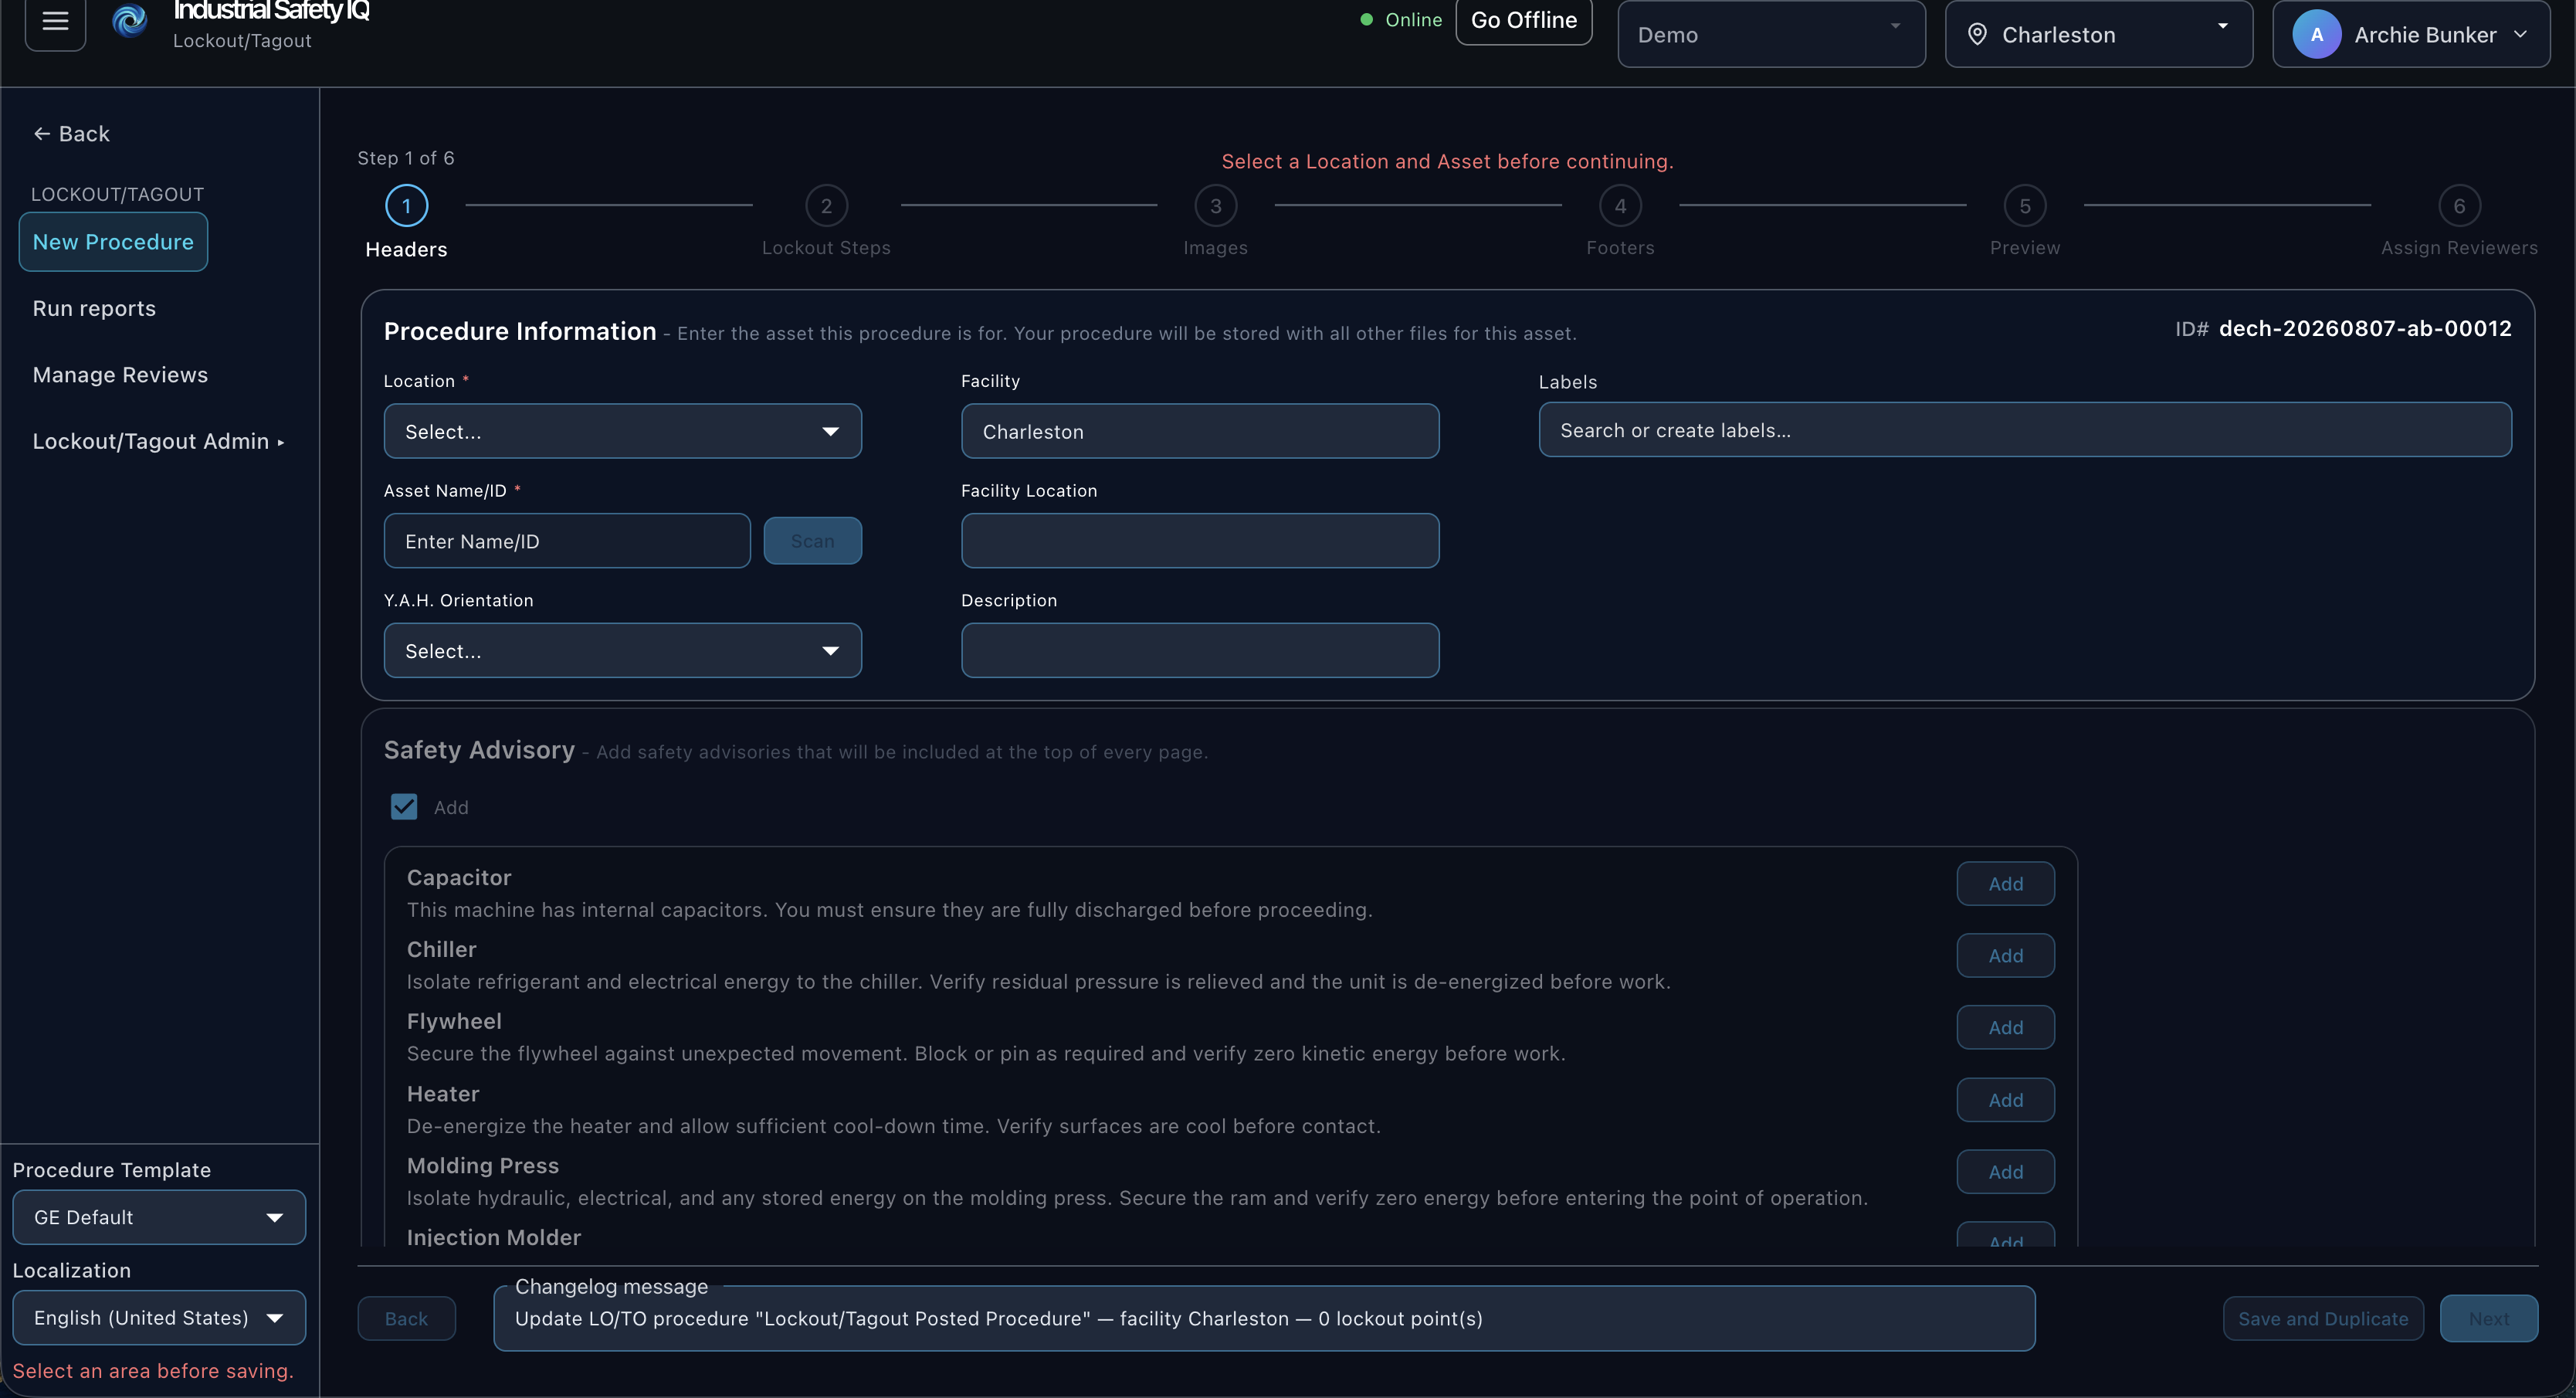2576x1398 pixels.
Task: Click the step 1 Headers circle
Action: (x=406, y=206)
